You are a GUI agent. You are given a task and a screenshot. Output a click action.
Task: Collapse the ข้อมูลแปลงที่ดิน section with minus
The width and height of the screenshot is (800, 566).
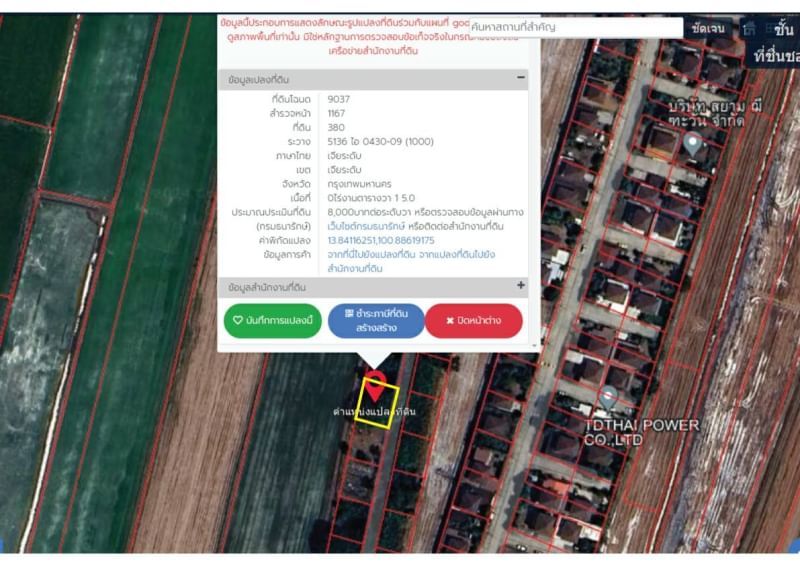[521, 77]
